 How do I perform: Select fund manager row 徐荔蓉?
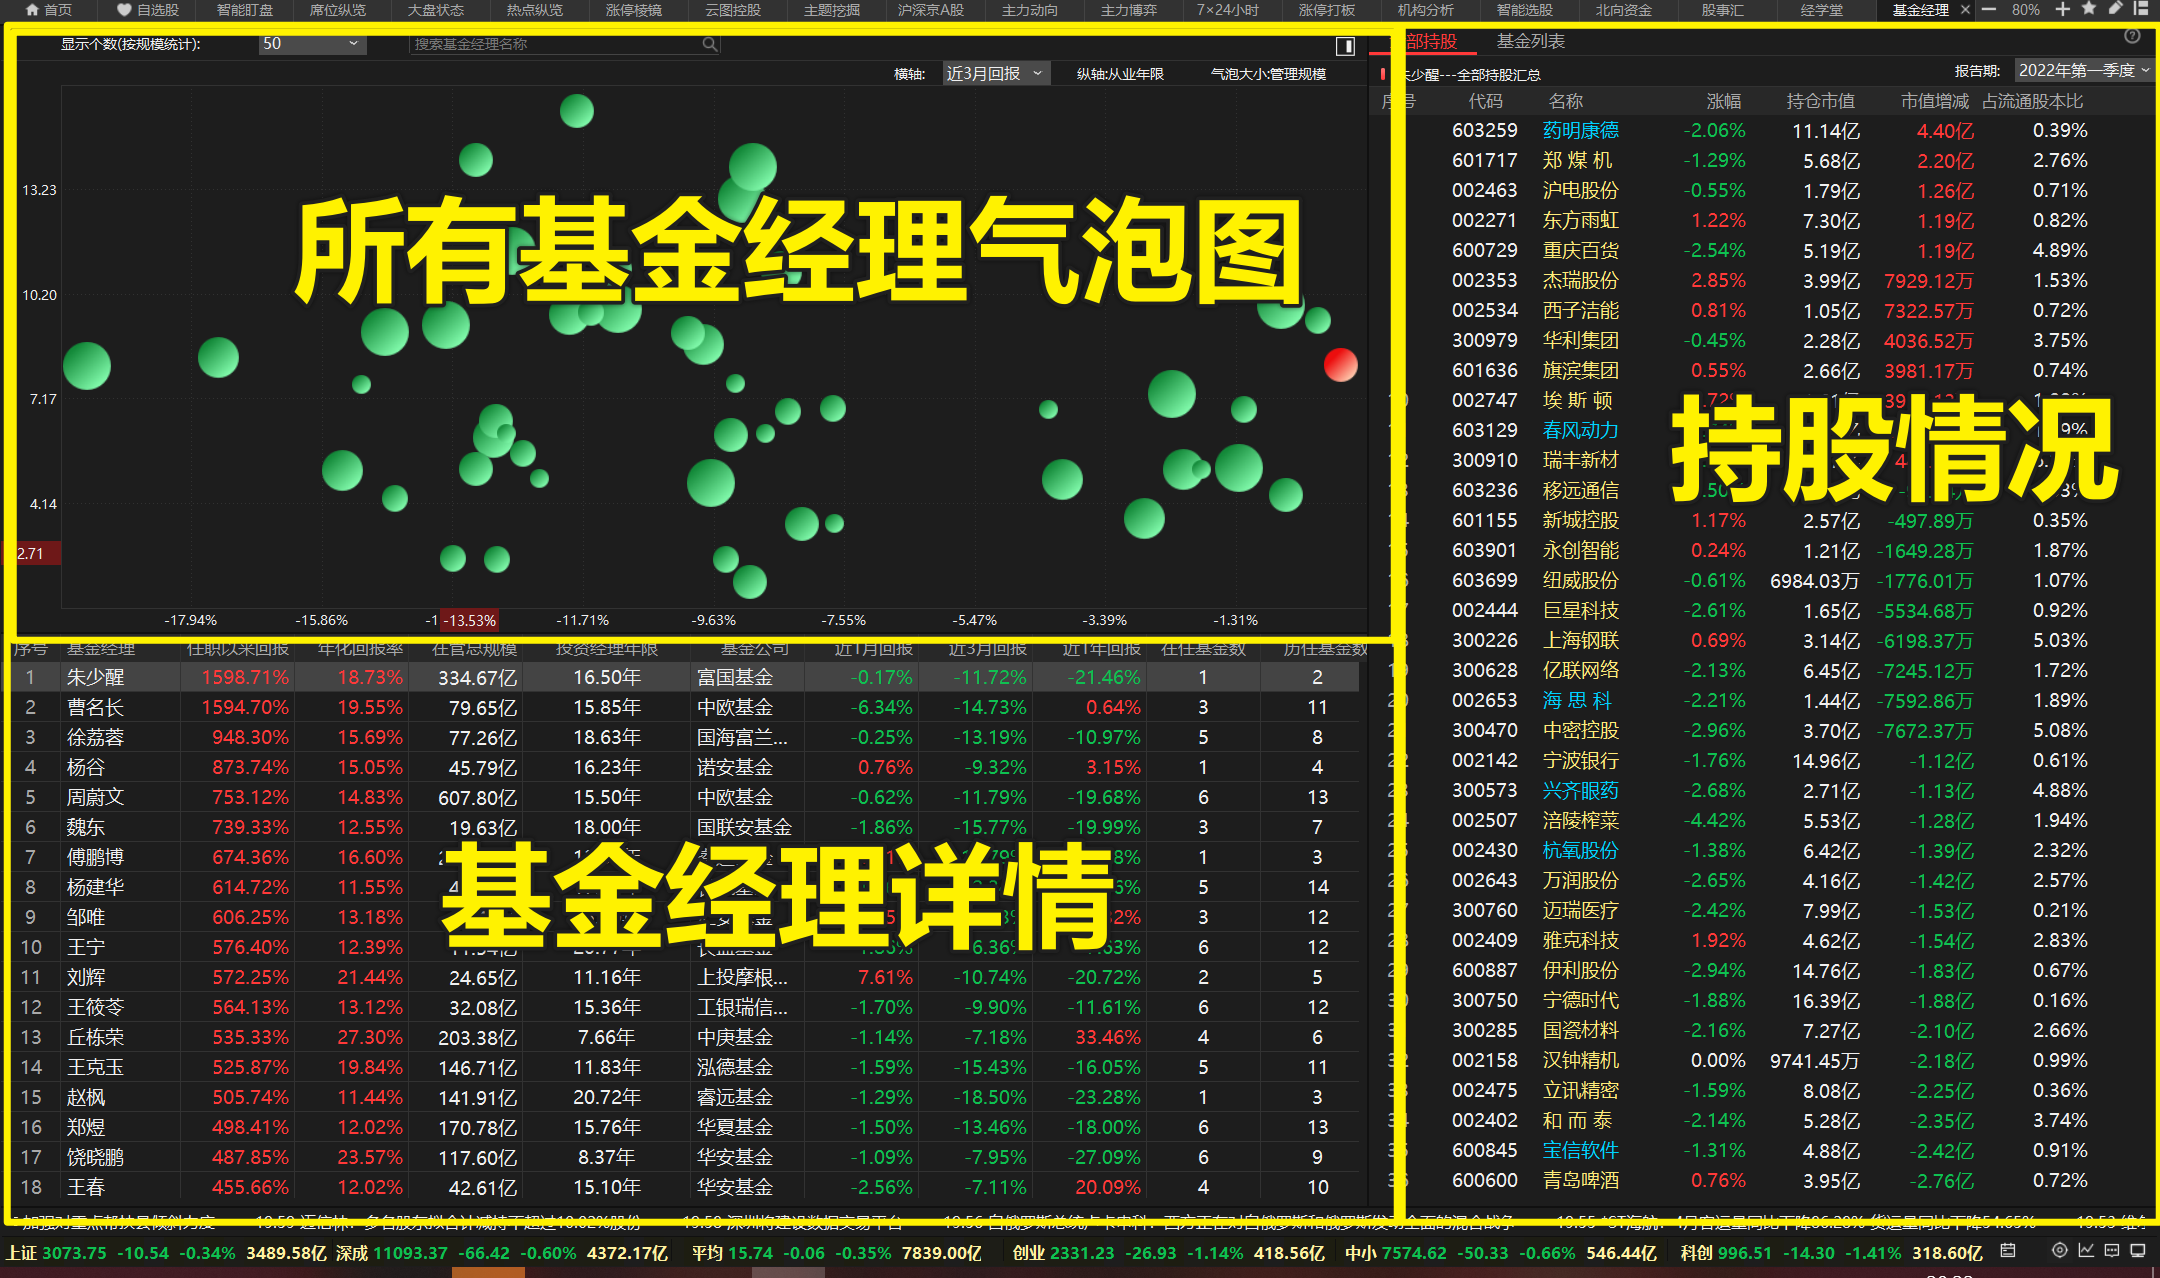coord(685,737)
